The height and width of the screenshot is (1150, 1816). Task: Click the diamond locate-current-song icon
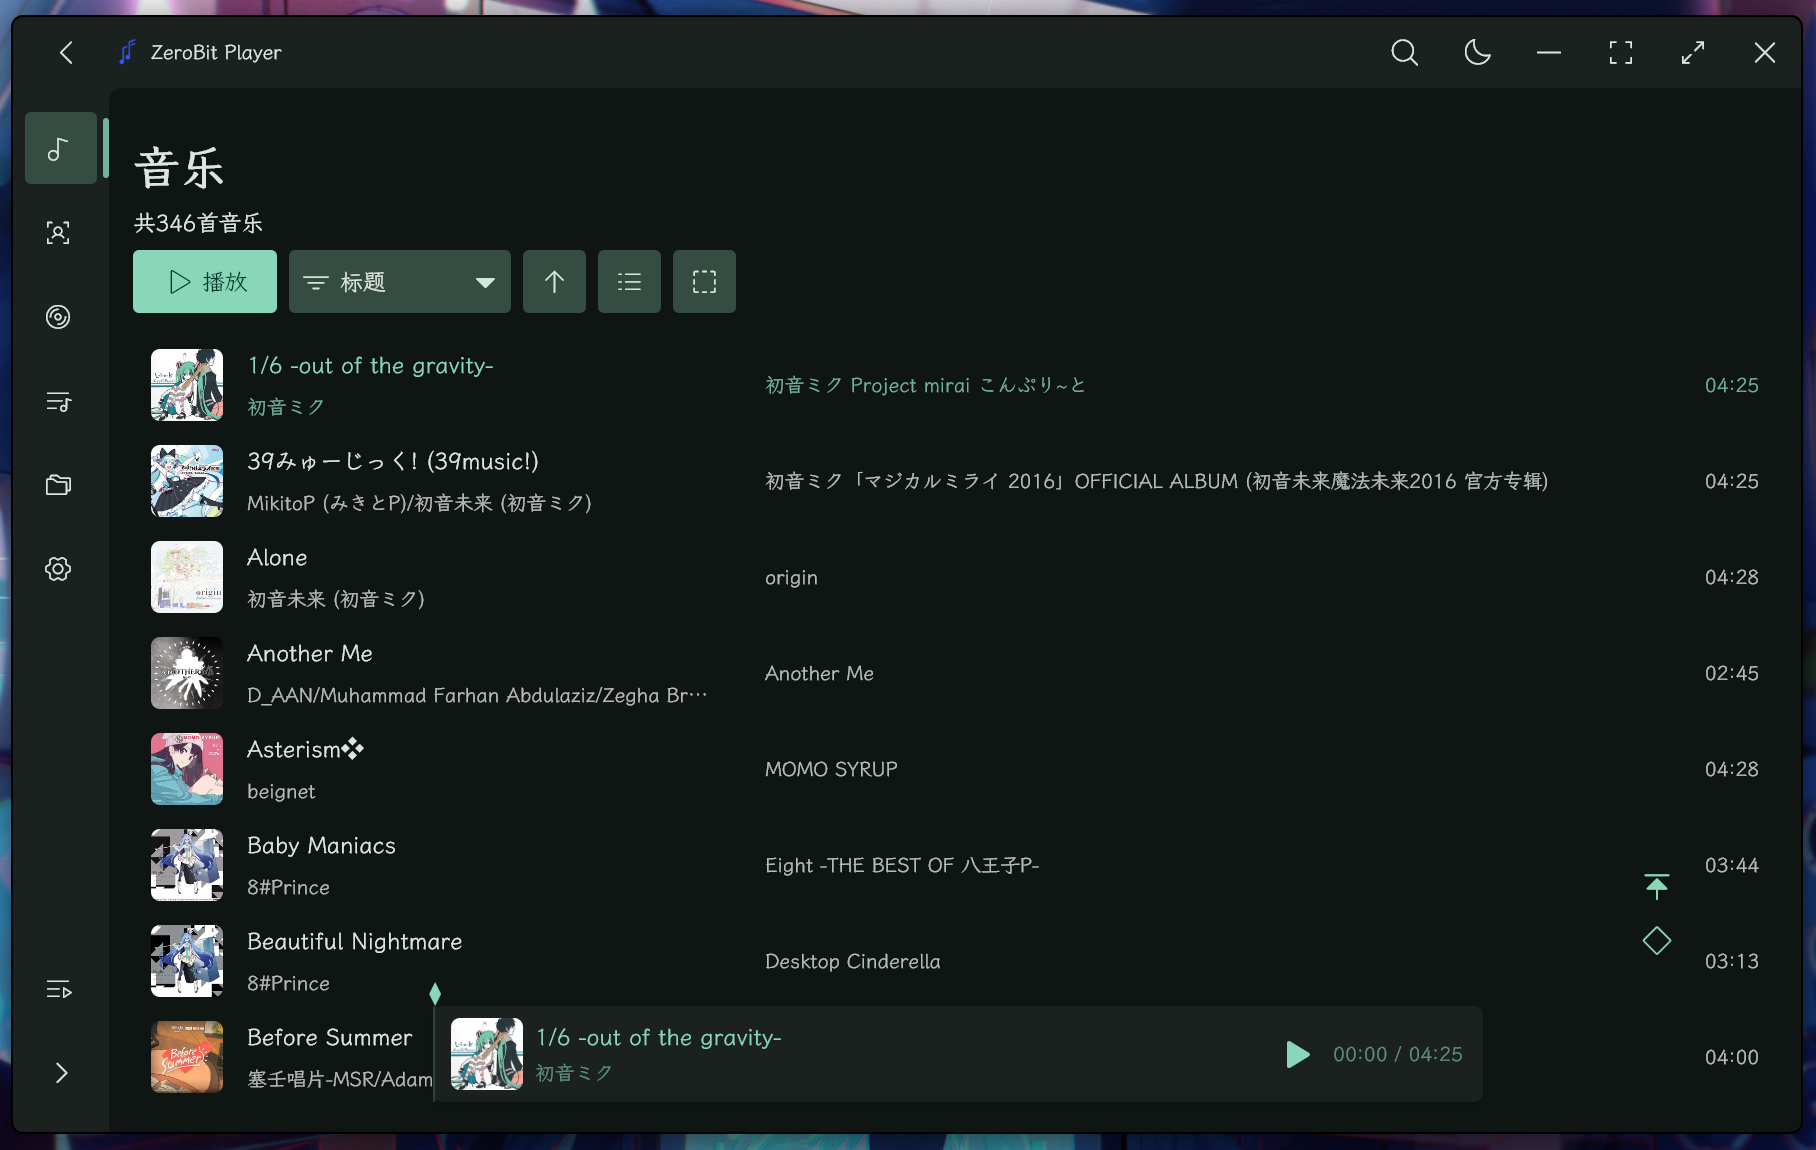pyautogui.click(x=1657, y=940)
